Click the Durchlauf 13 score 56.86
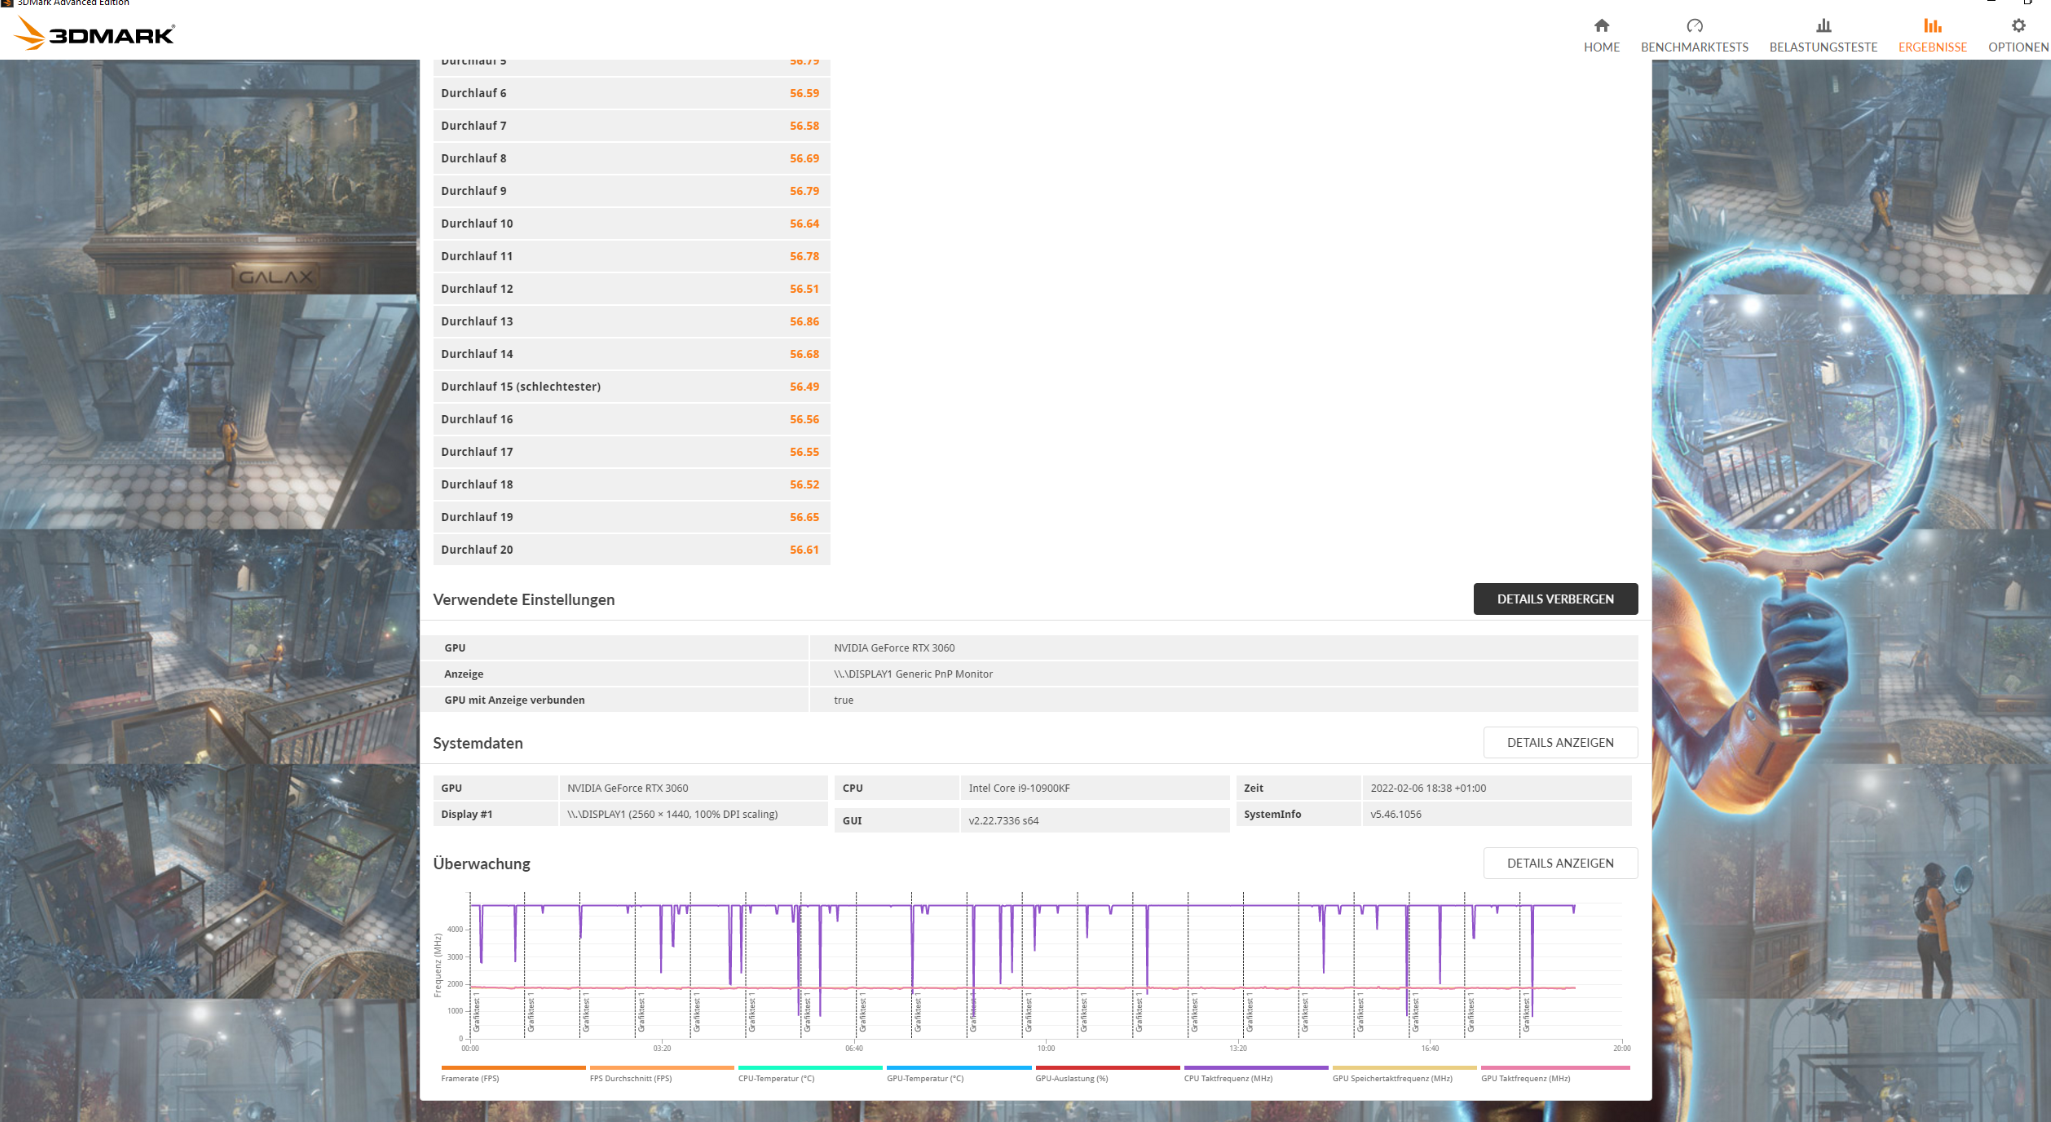 (x=804, y=322)
